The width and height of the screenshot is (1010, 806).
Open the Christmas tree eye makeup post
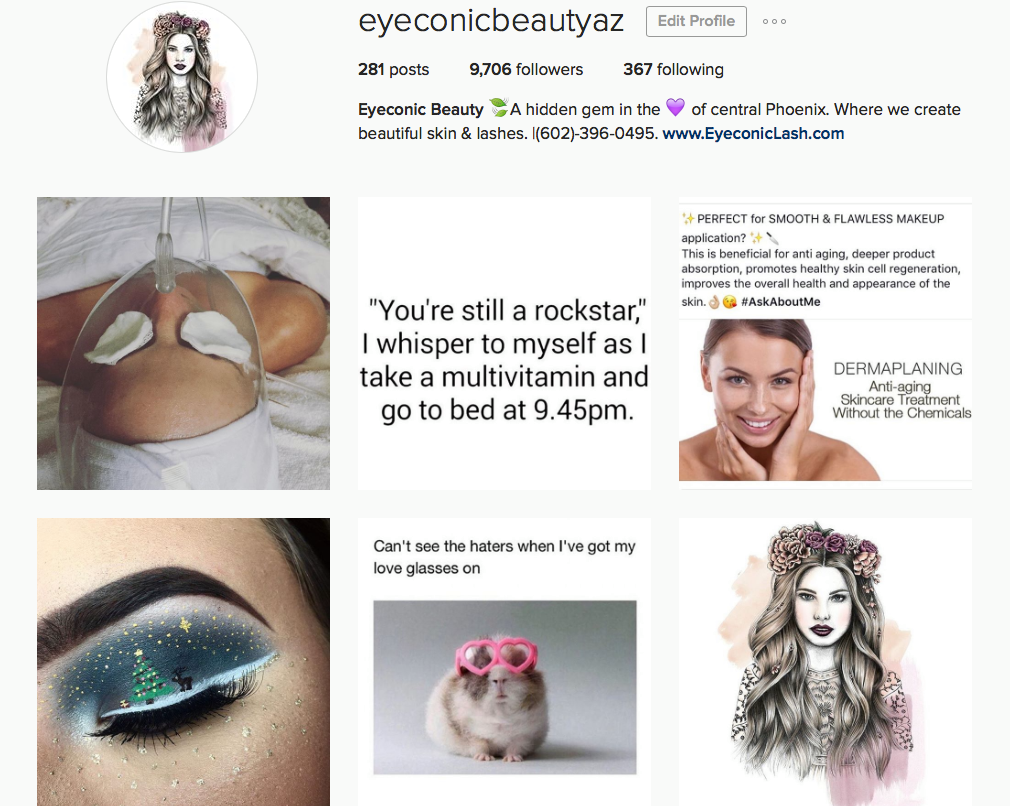[184, 662]
